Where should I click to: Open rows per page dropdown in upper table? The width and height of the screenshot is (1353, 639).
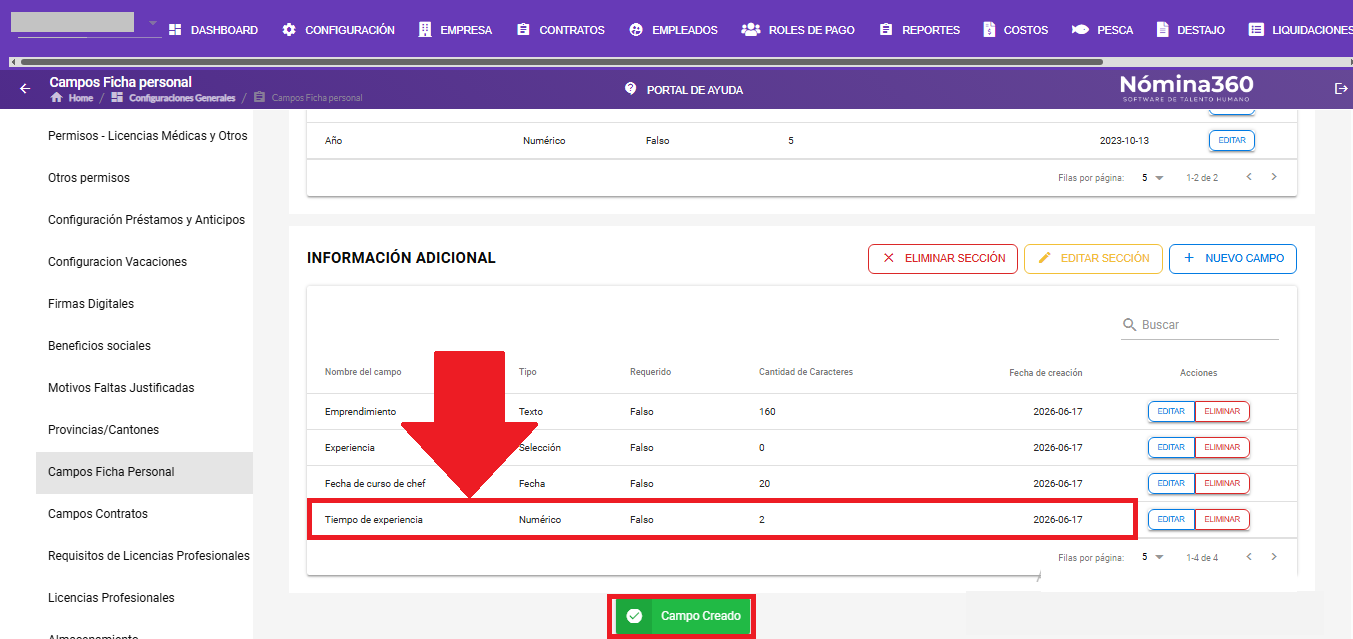click(x=1153, y=178)
